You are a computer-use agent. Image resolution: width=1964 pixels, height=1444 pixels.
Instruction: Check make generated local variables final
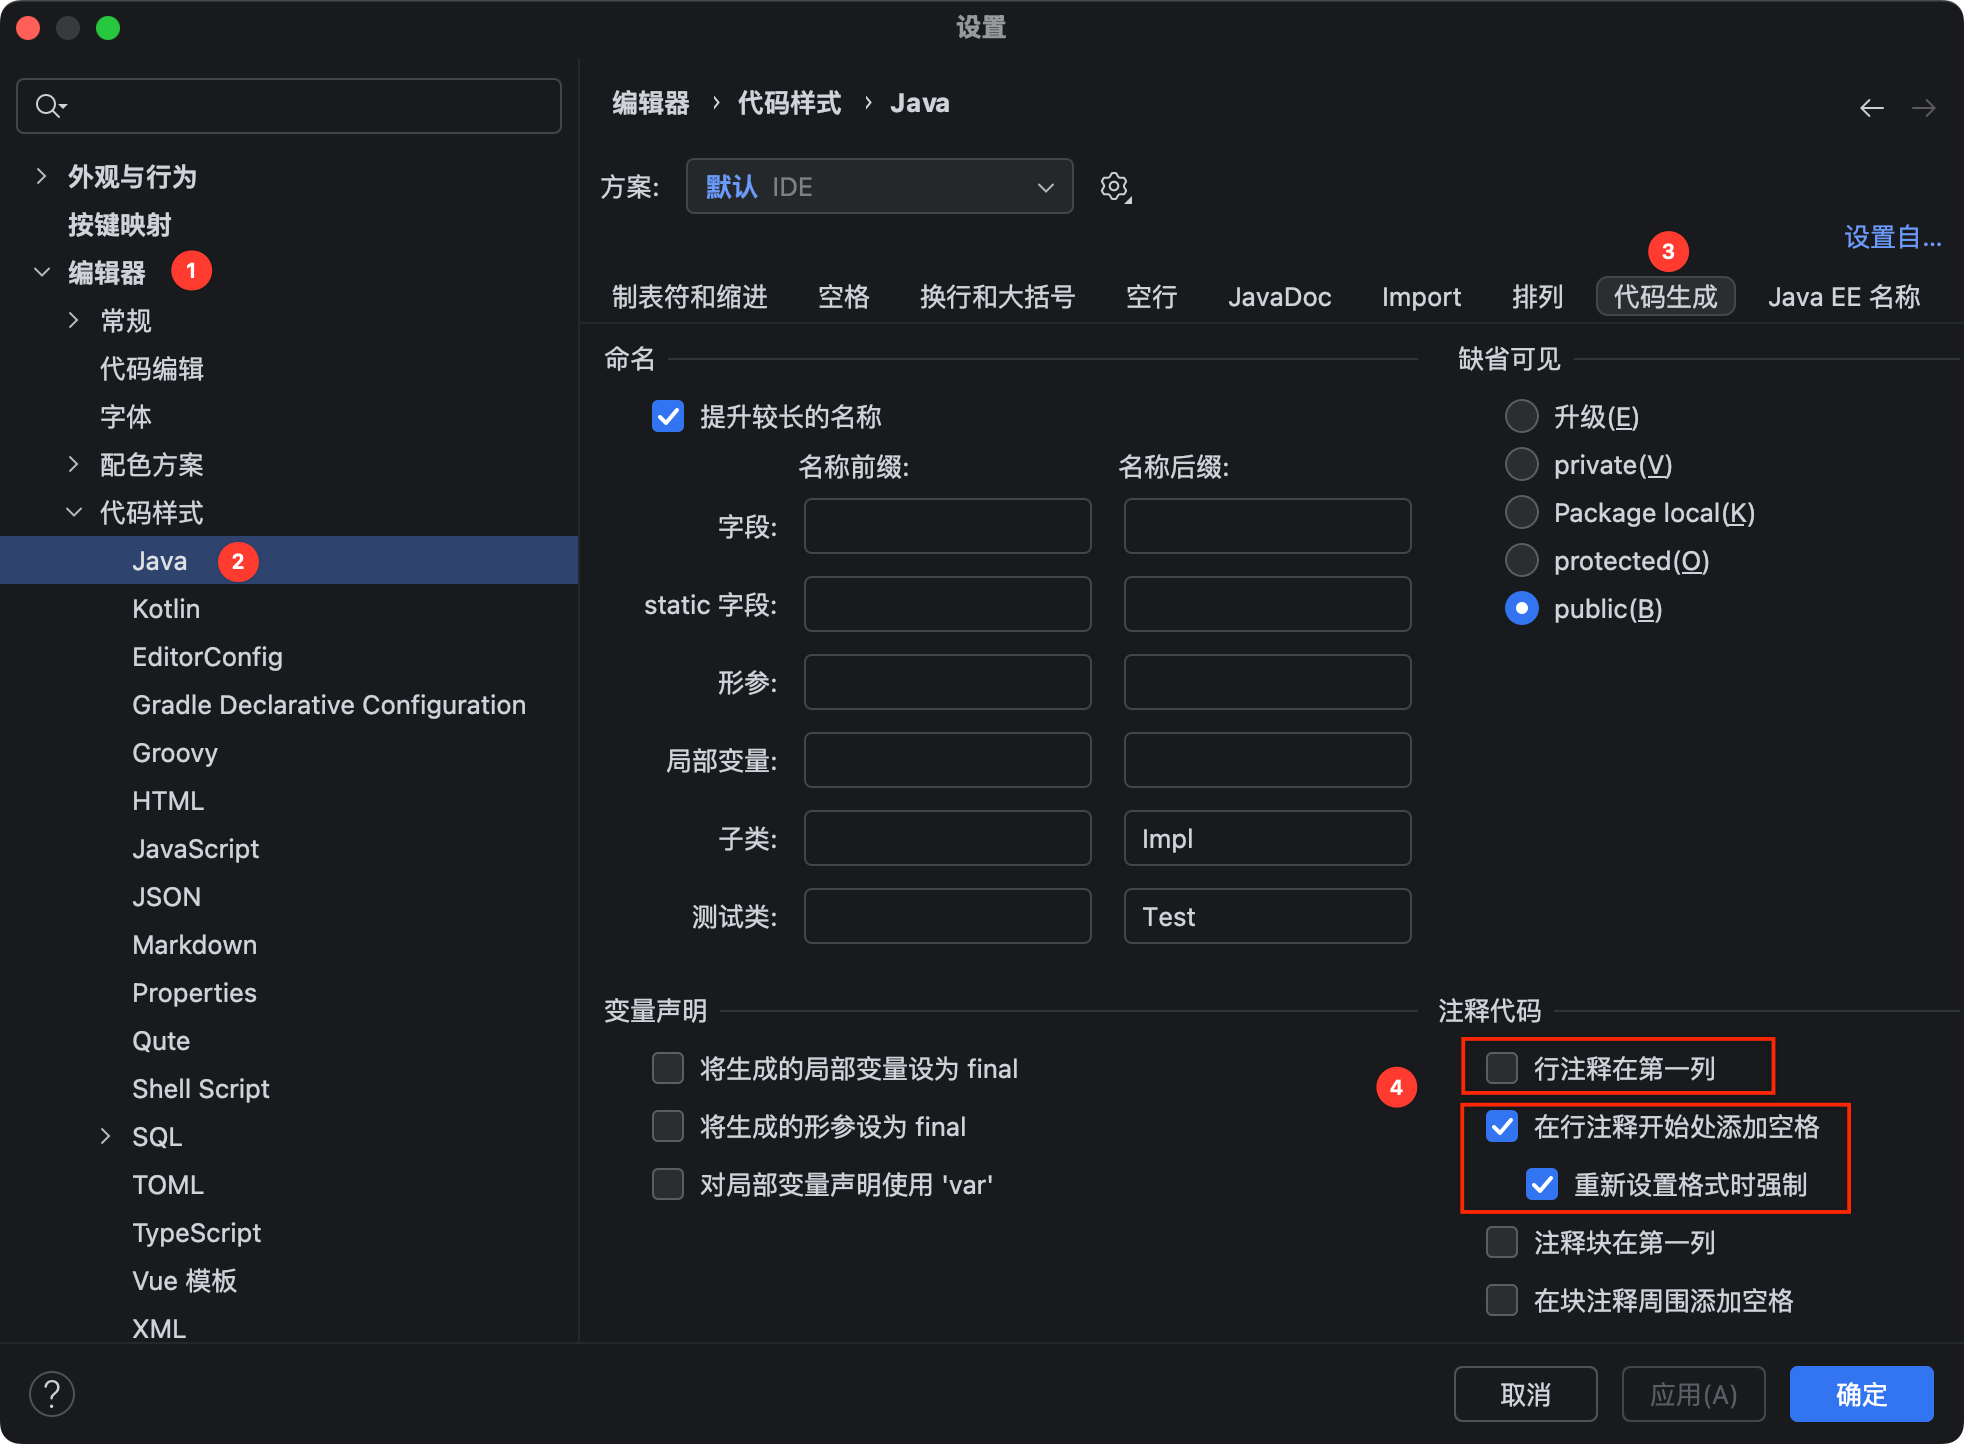point(668,1068)
